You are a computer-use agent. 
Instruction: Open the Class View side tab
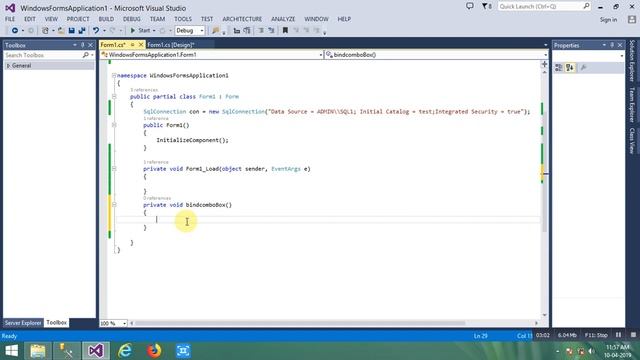point(632,141)
